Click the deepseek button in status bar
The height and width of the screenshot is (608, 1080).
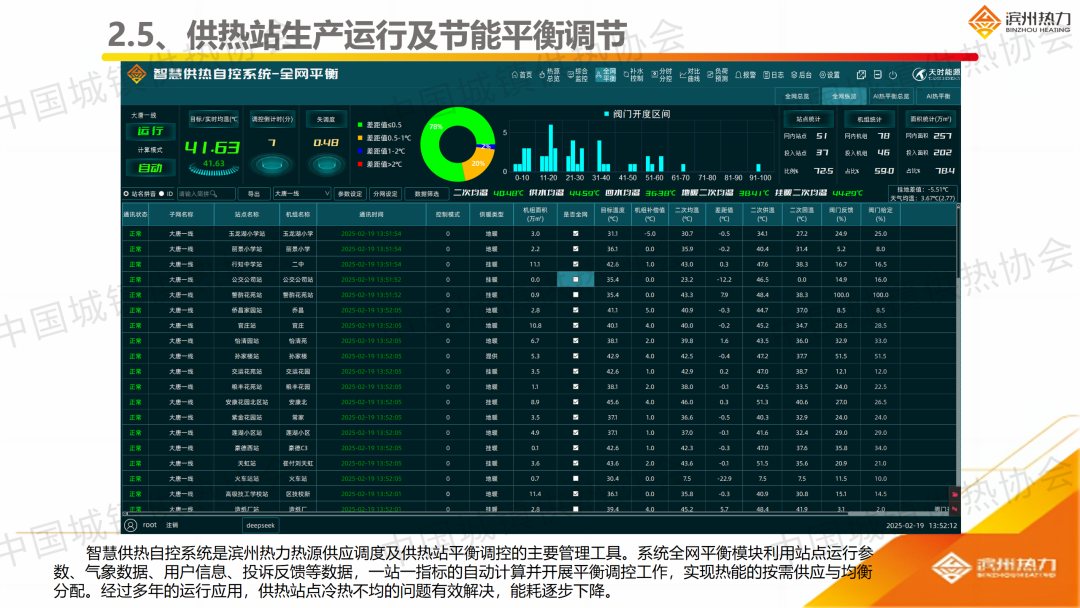260,524
